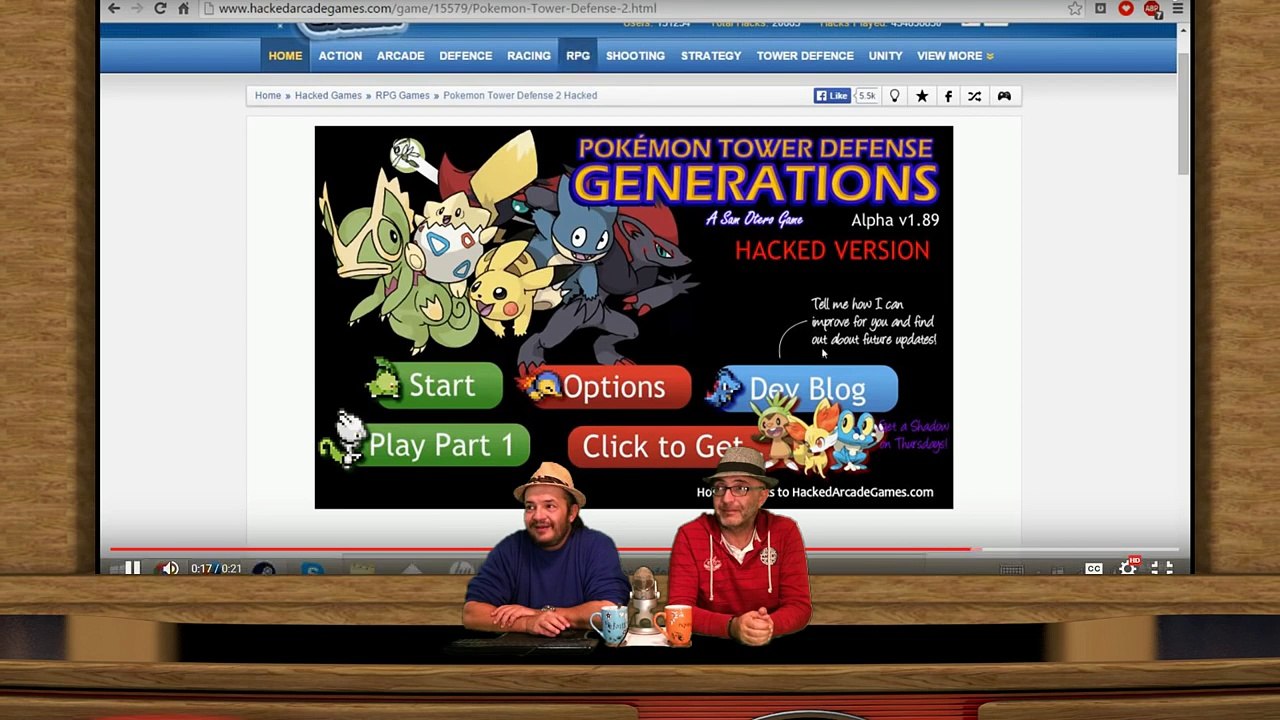Click the RPG Games breadcrumb link
Image resolution: width=1280 pixels, height=720 pixels.
(x=402, y=96)
